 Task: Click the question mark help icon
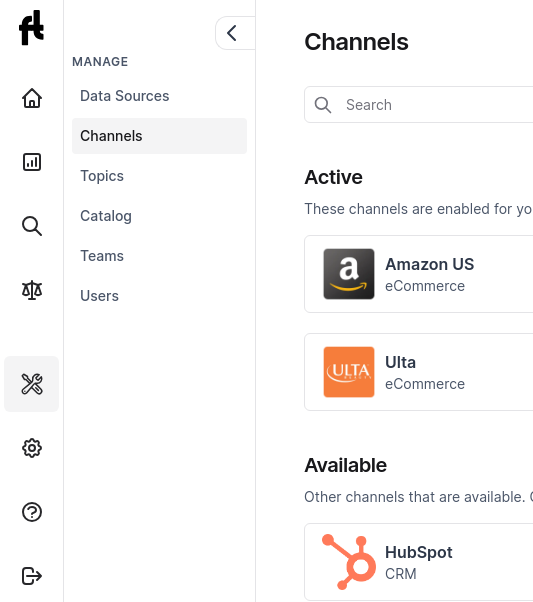pos(32,512)
